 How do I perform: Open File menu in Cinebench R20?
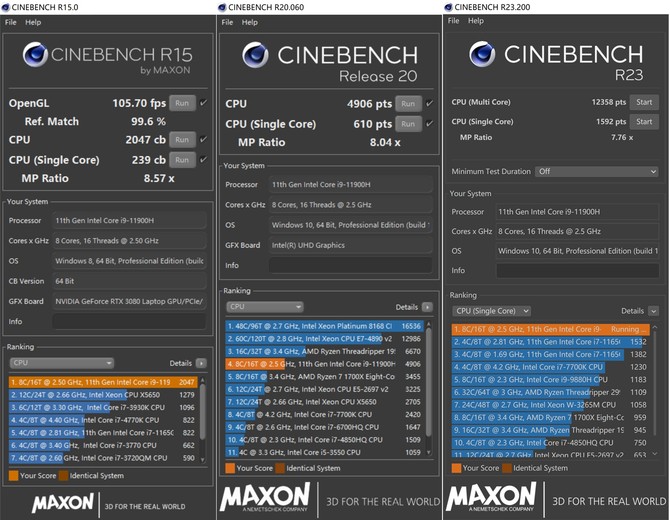click(x=227, y=22)
